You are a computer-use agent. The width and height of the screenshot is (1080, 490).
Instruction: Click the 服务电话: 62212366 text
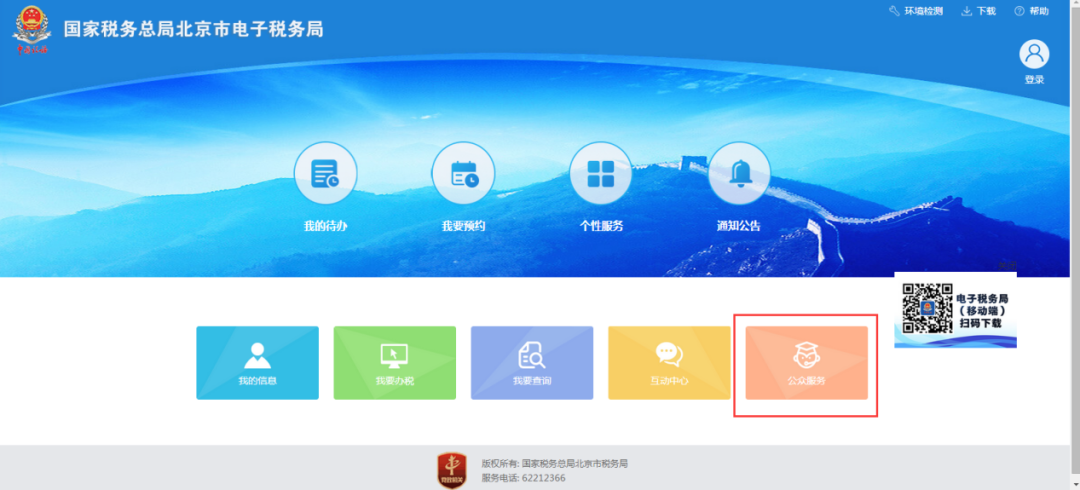(523, 478)
